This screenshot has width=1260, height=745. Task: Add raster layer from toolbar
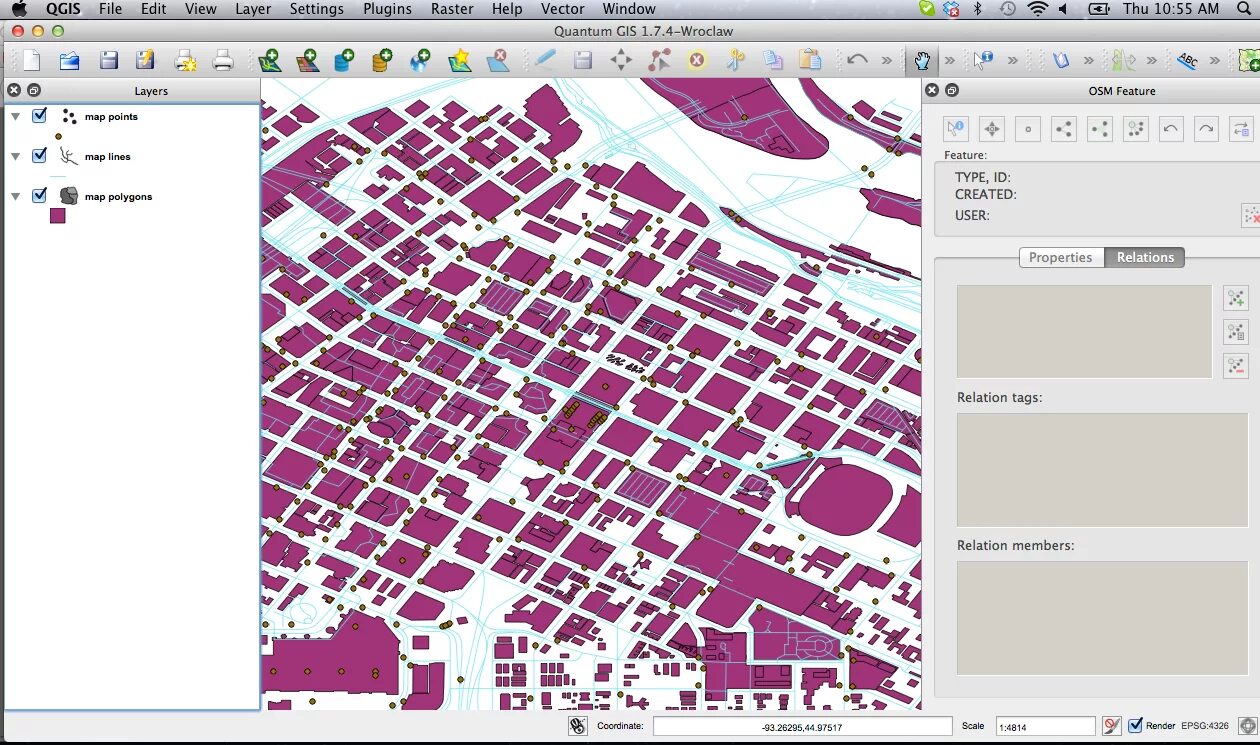click(x=306, y=61)
